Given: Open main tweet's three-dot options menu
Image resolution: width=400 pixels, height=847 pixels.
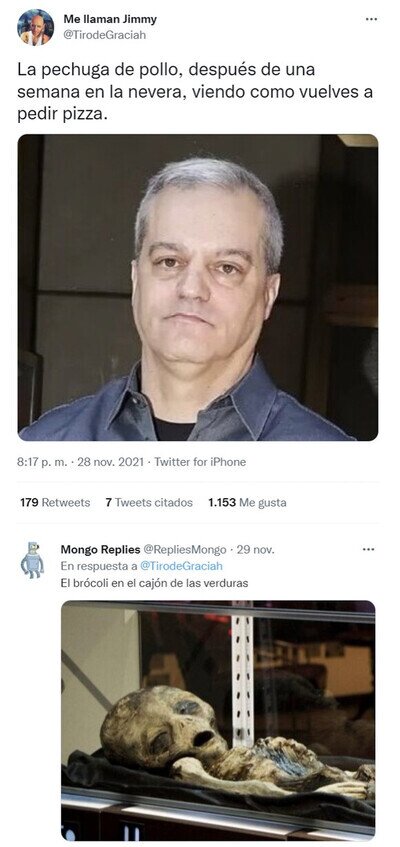Looking at the screenshot, I should [x=371, y=19].
